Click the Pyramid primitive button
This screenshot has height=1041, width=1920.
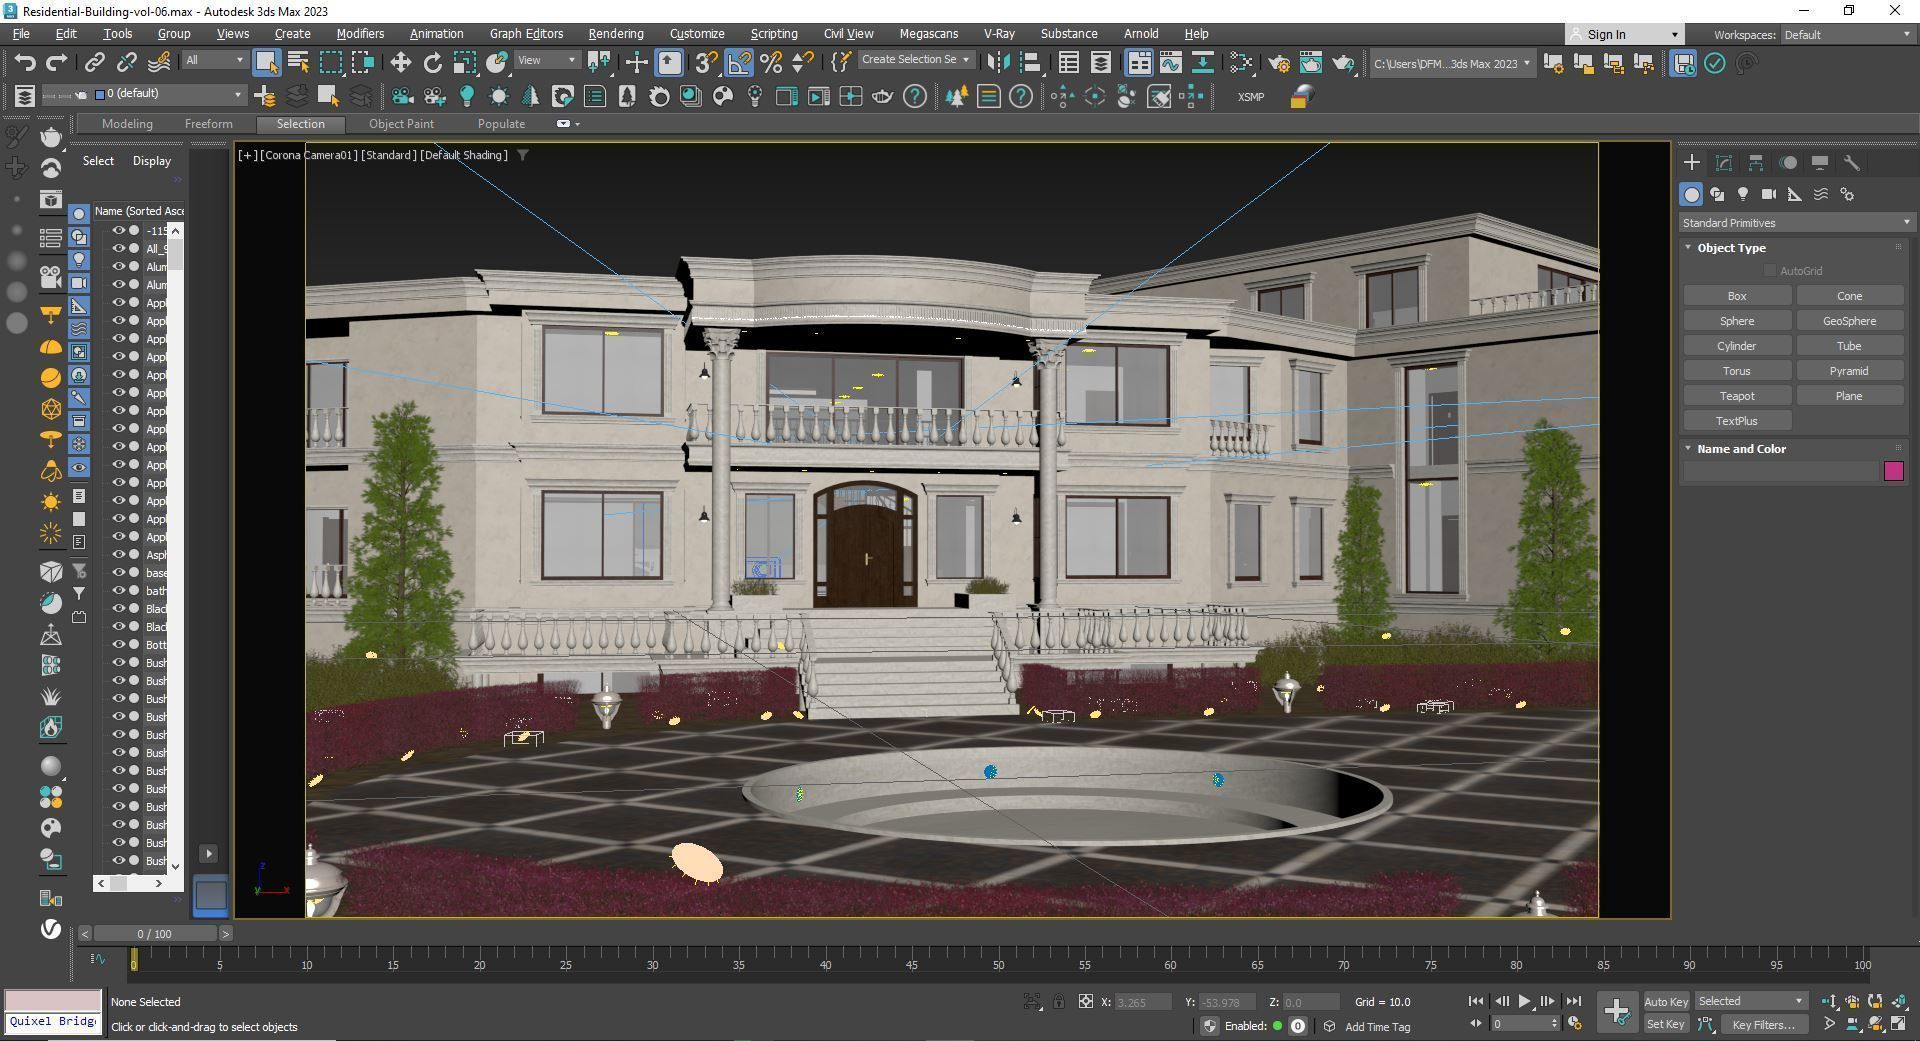(x=1849, y=371)
